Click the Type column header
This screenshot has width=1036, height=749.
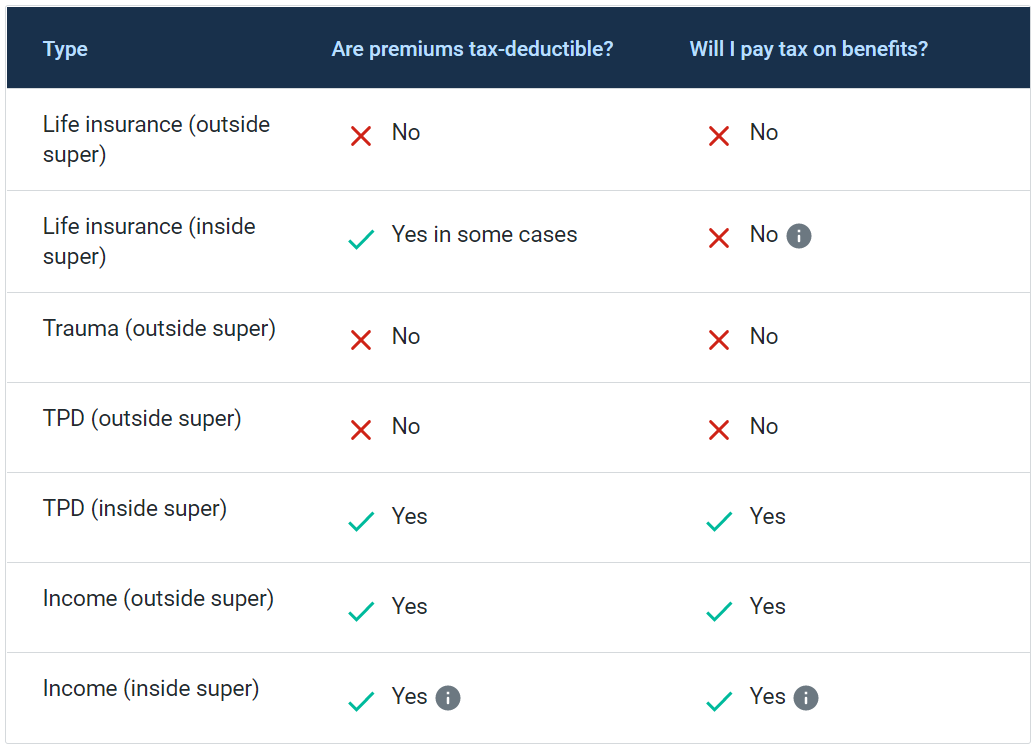click(x=65, y=49)
